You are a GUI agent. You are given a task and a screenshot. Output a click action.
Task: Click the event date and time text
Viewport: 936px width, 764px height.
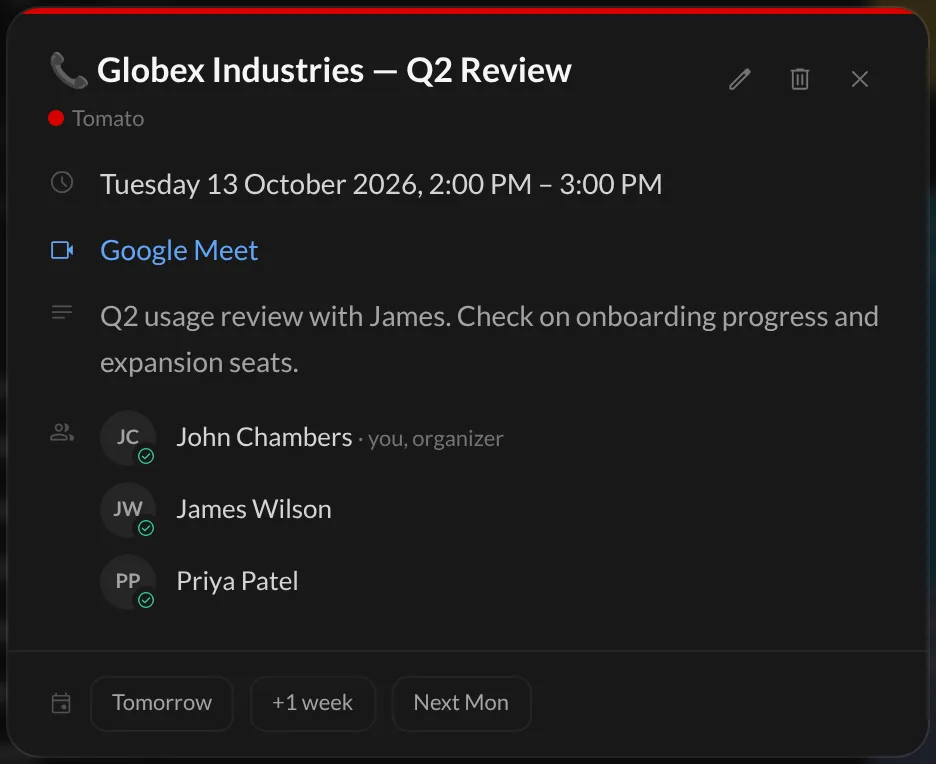(381, 184)
